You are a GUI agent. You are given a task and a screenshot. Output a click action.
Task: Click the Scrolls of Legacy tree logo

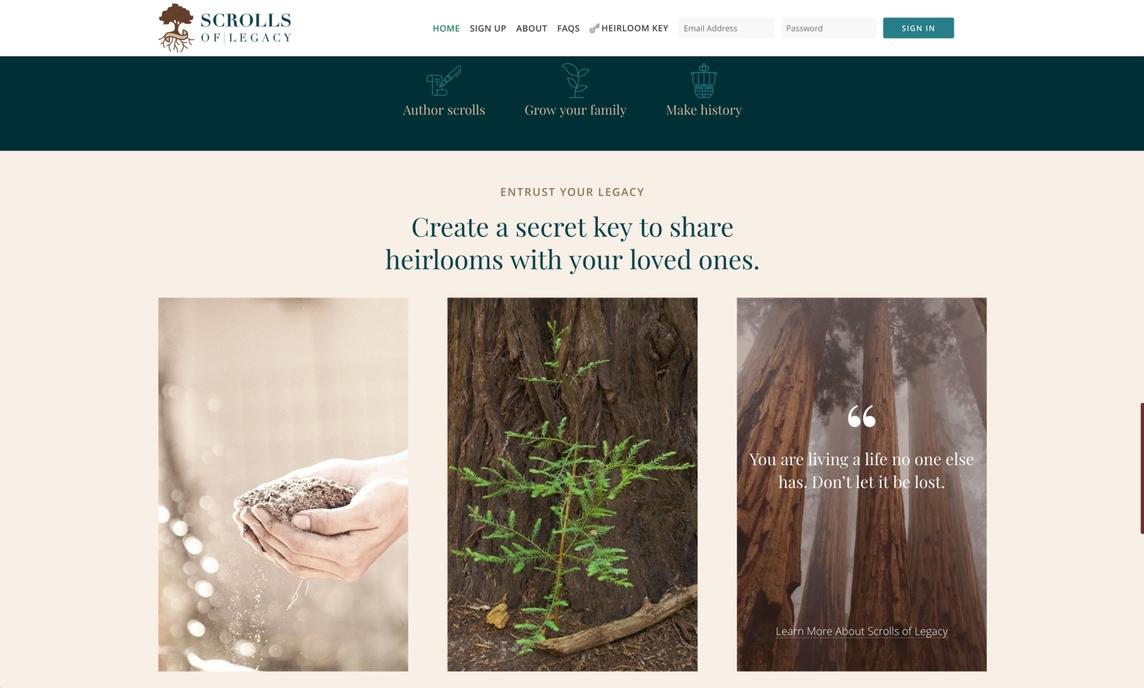coord(176,28)
